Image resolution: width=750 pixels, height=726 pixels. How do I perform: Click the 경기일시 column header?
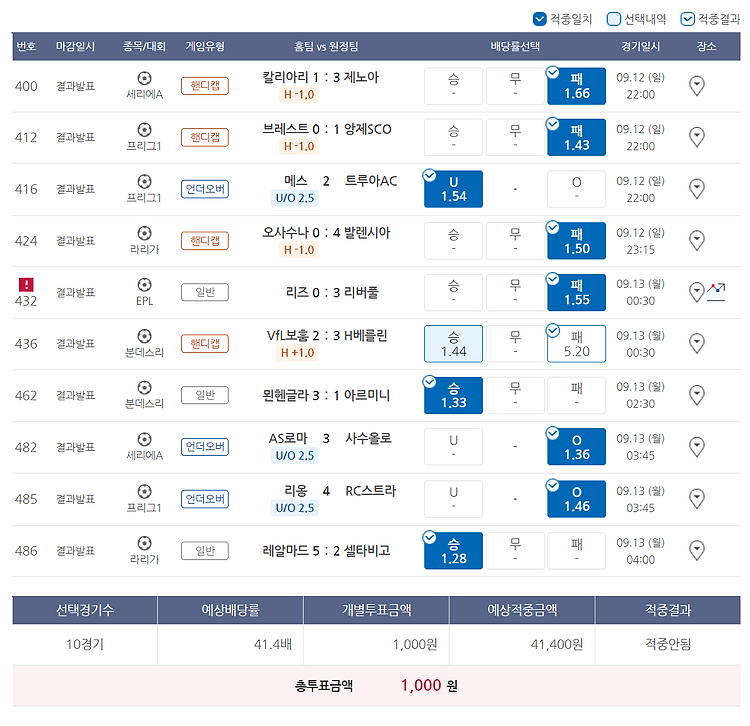click(640, 46)
